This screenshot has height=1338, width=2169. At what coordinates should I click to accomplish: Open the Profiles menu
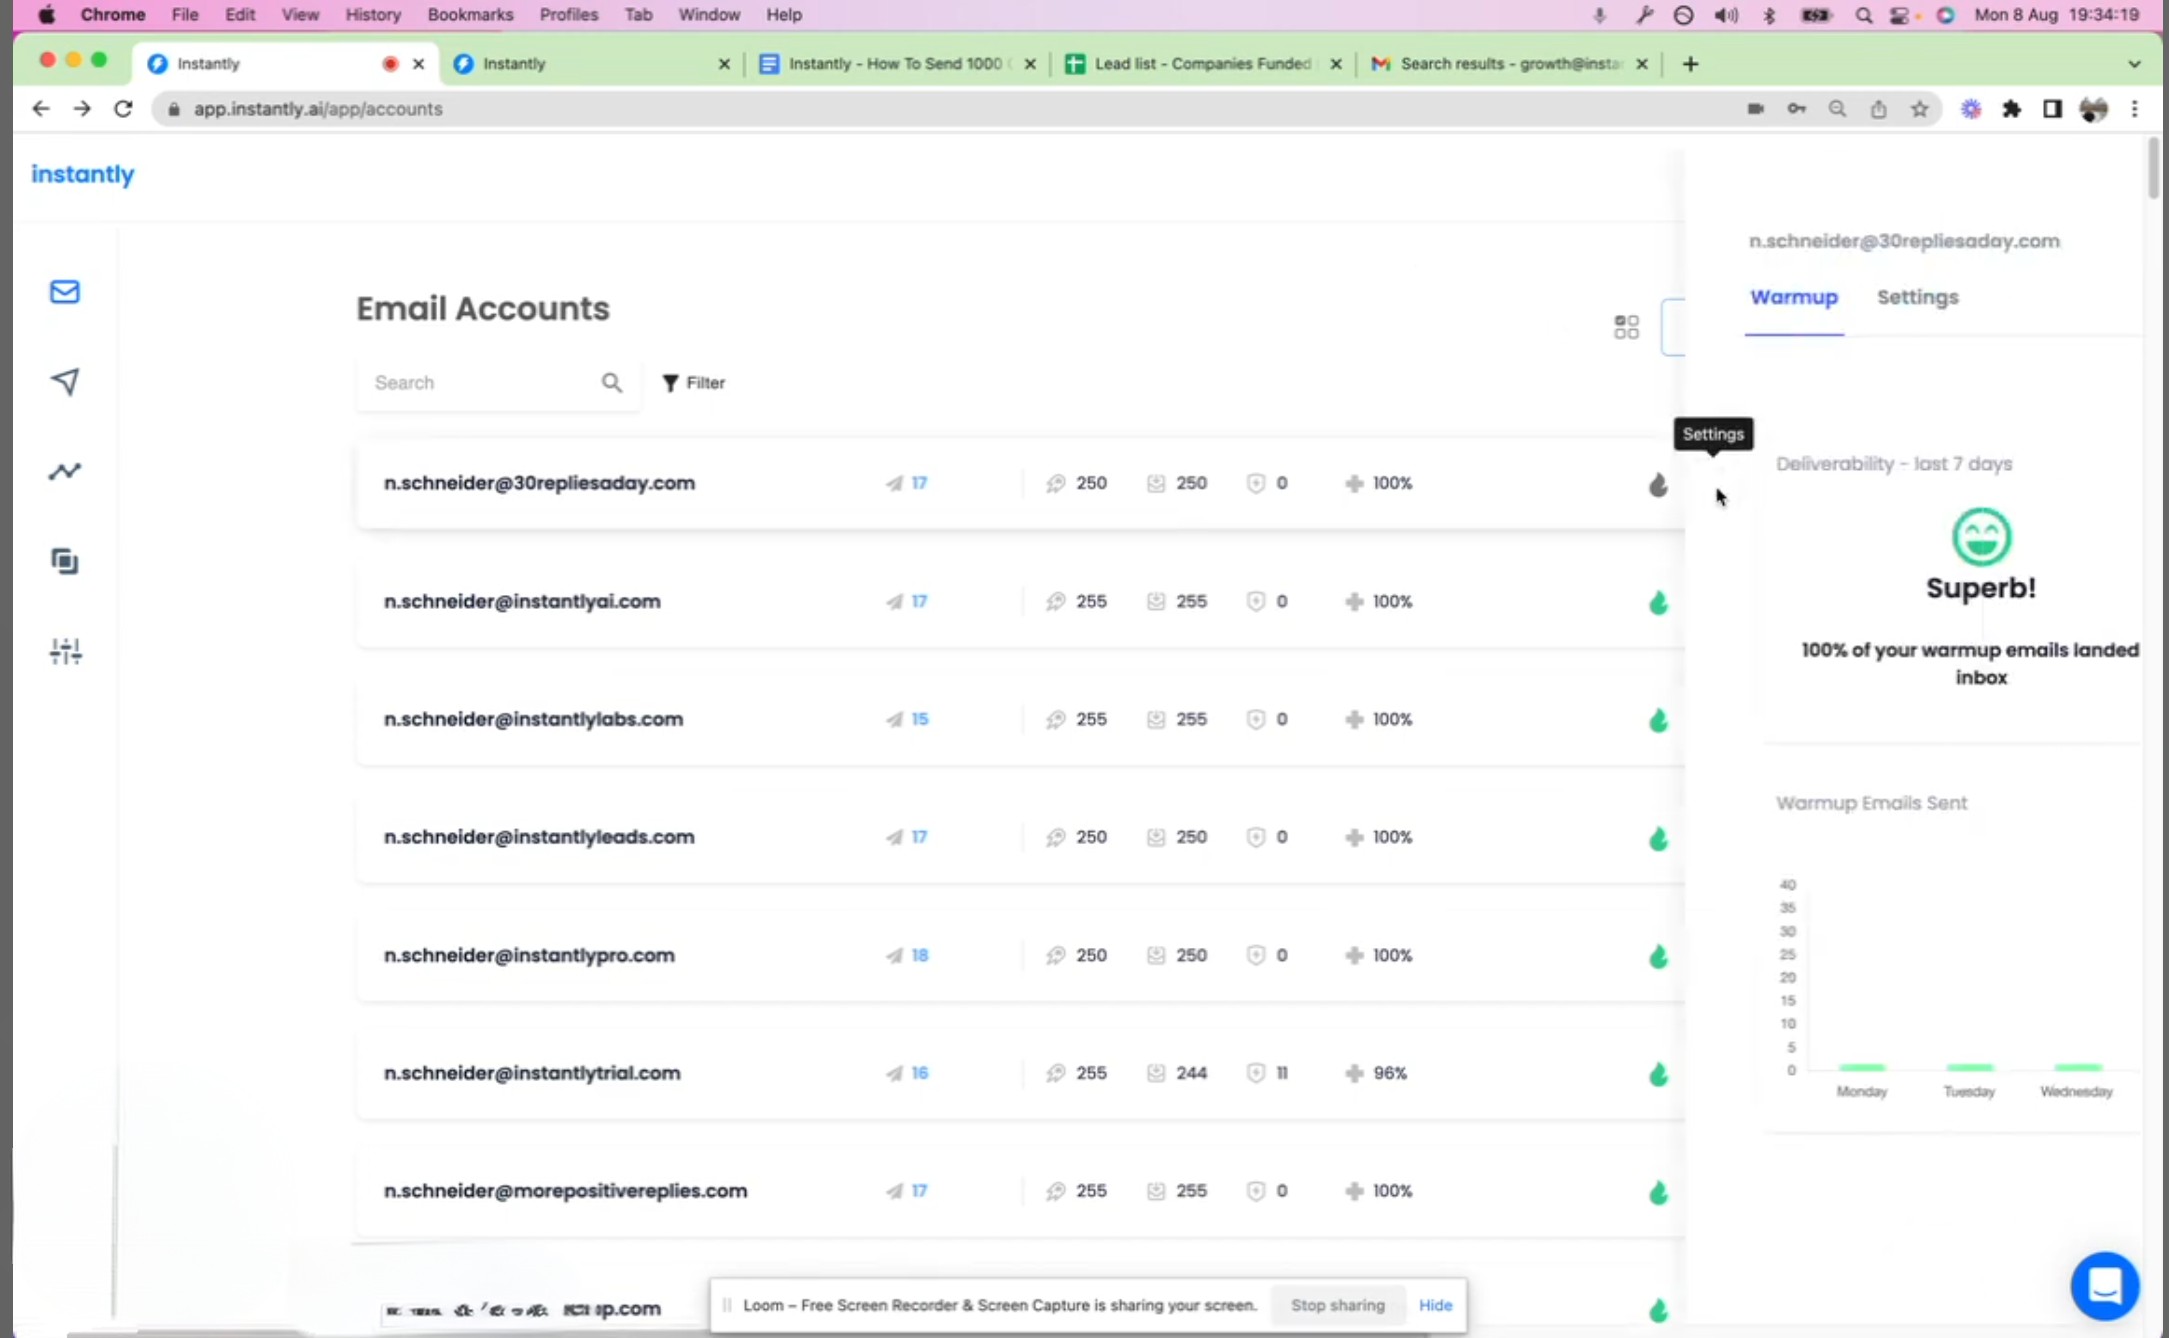coord(568,15)
